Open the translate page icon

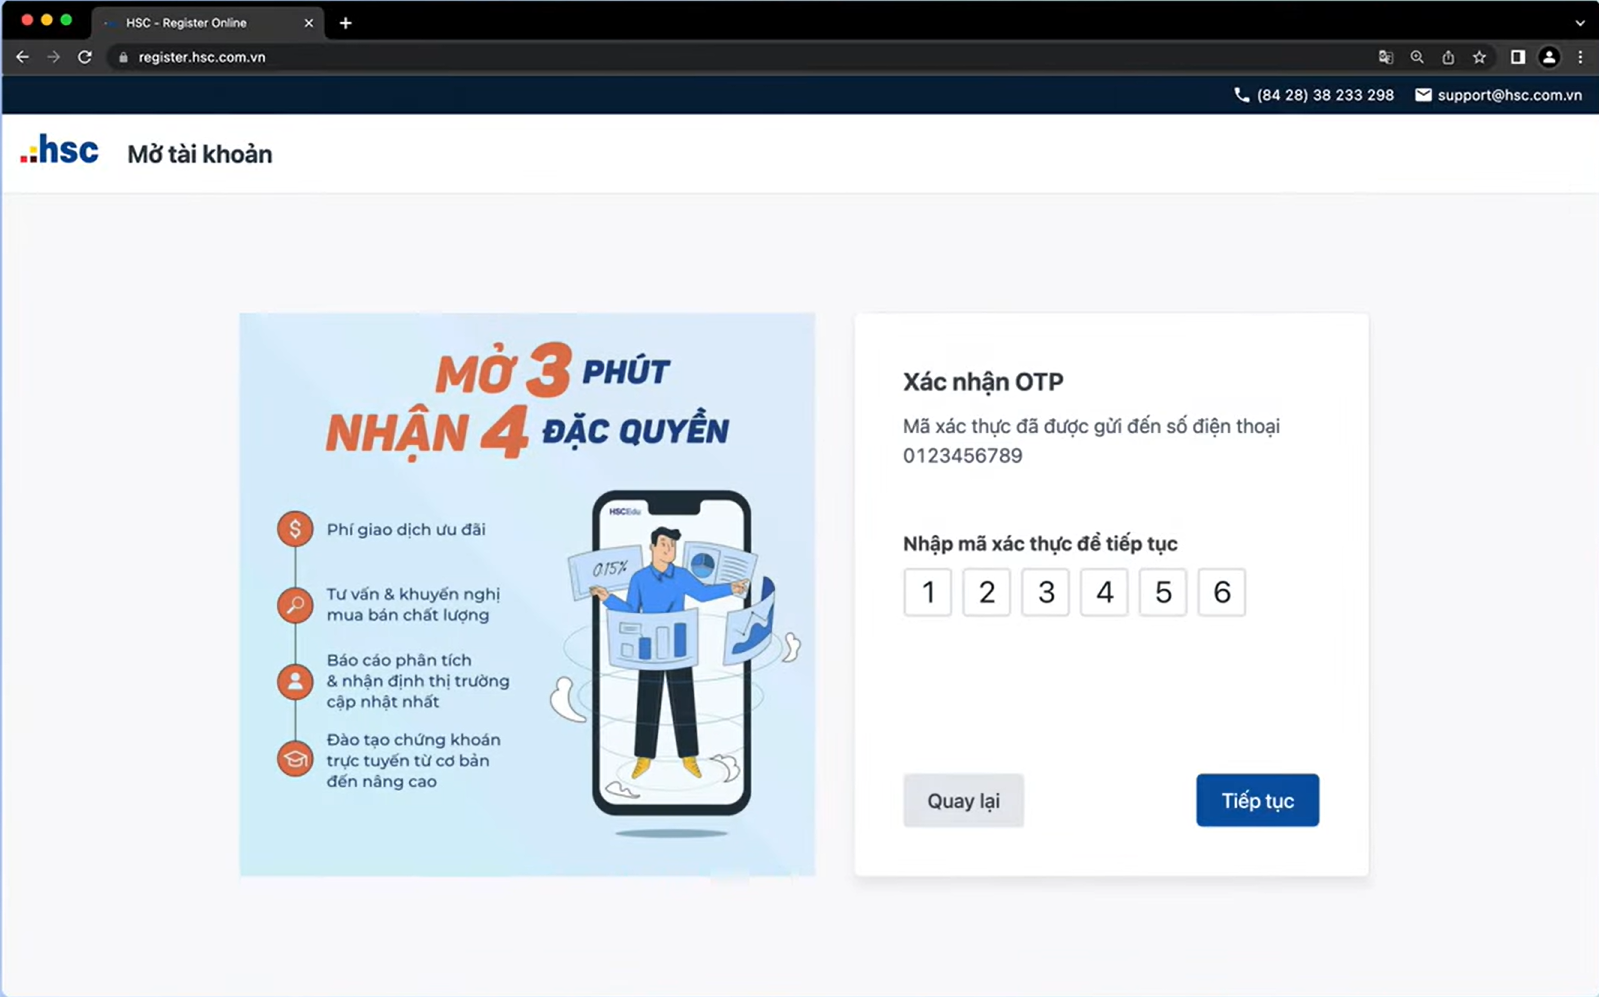pyautogui.click(x=1386, y=57)
